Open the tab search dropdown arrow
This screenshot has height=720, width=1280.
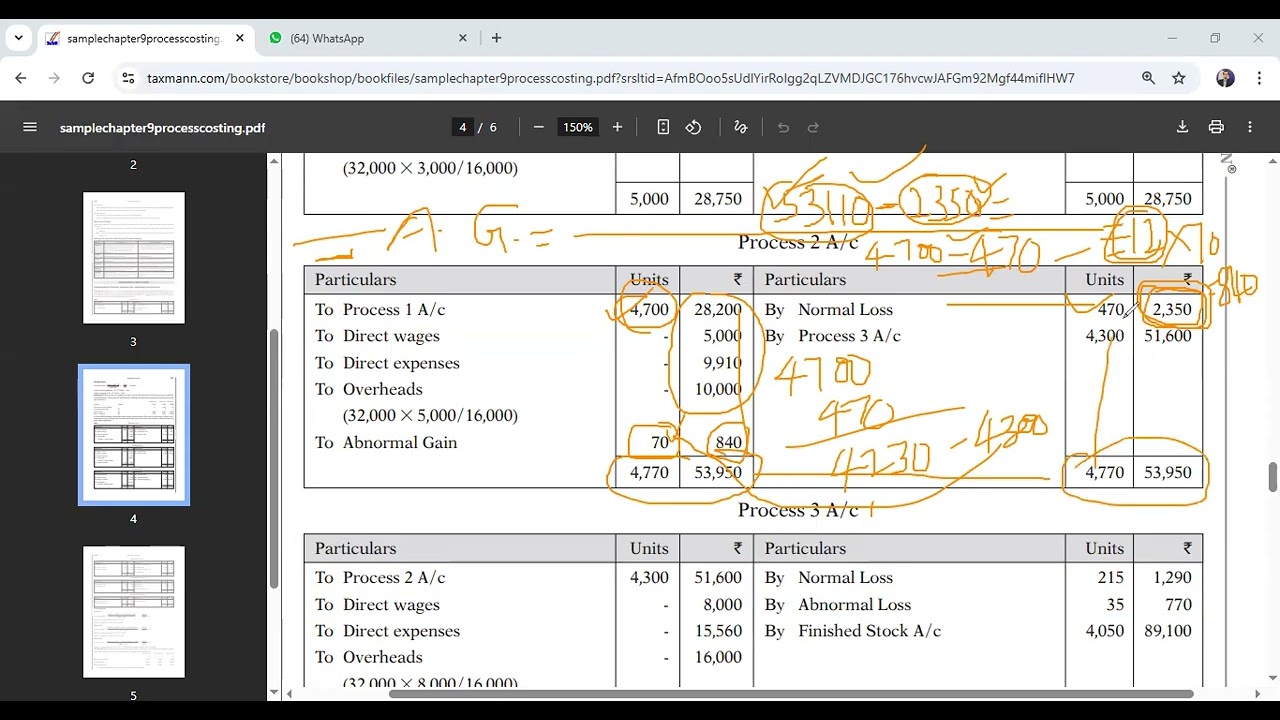(18, 38)
